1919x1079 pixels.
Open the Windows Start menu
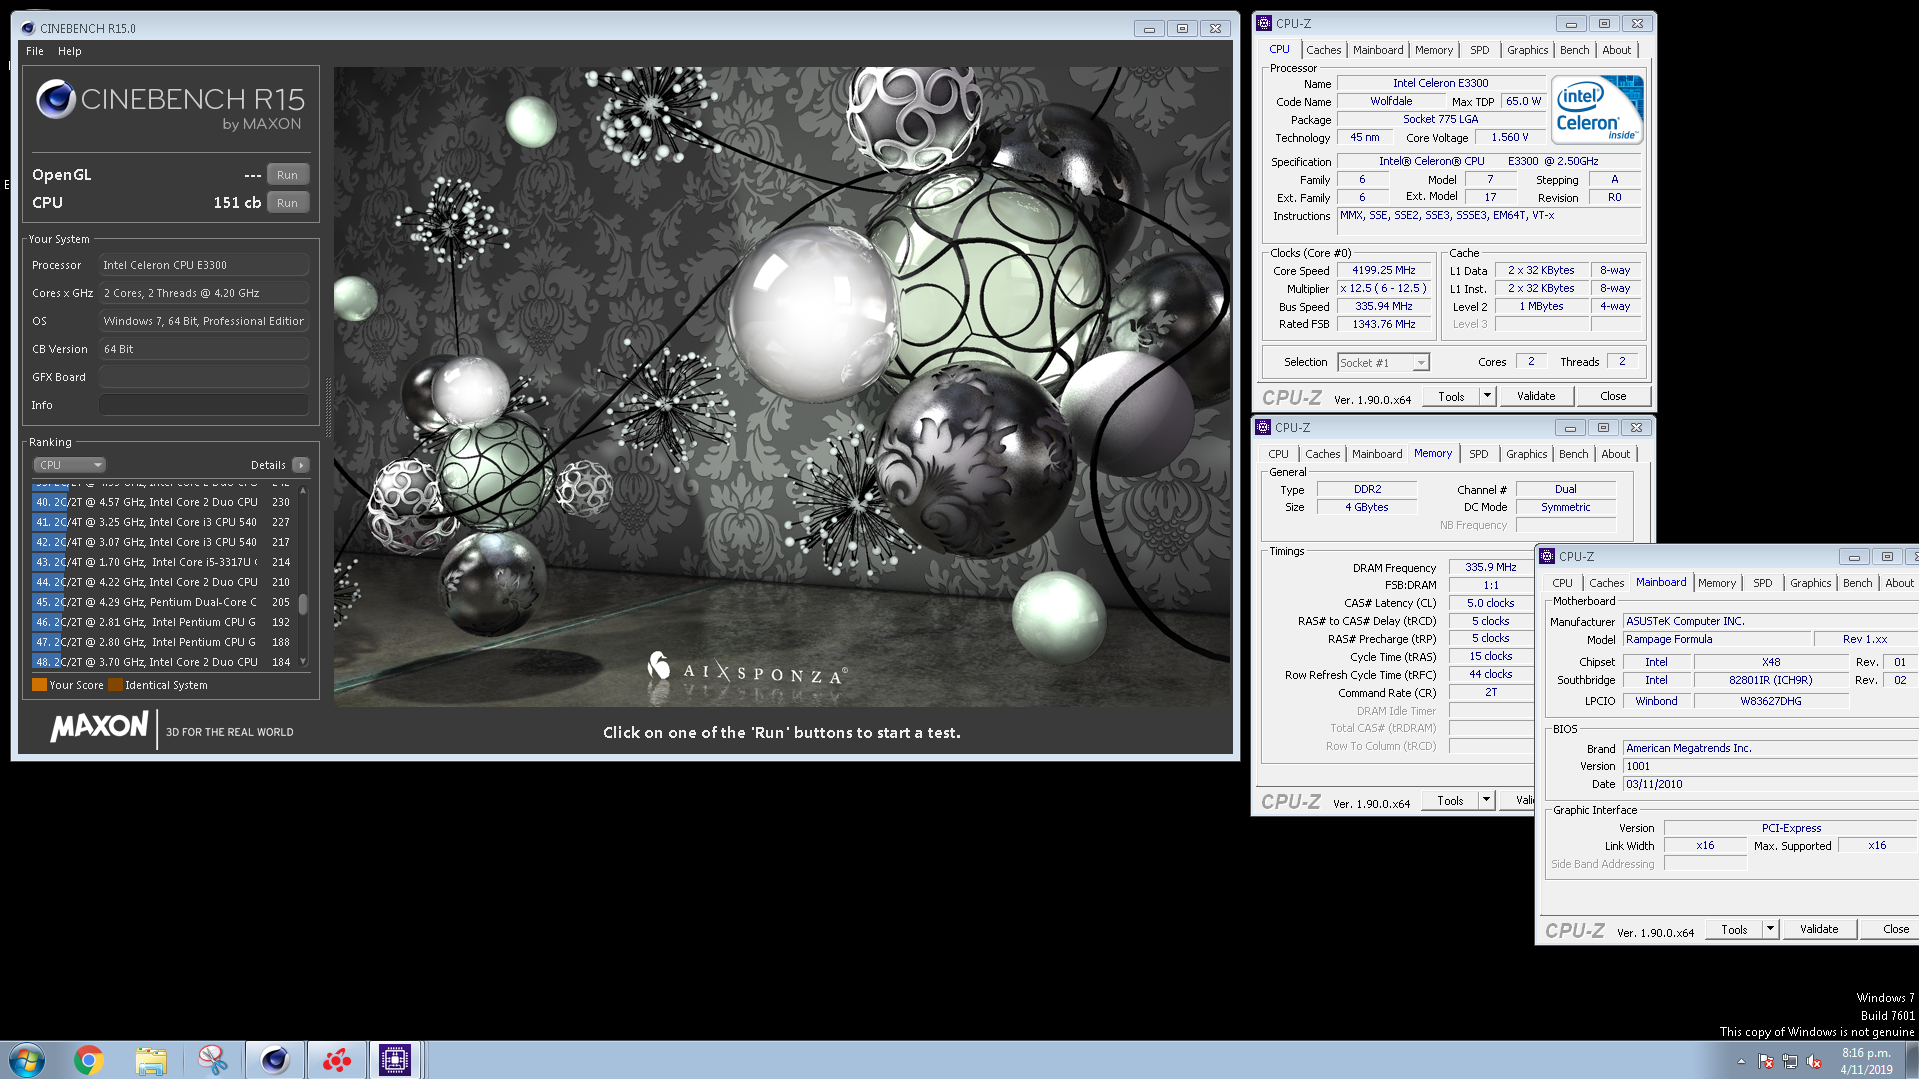(x=26, y=1059)
